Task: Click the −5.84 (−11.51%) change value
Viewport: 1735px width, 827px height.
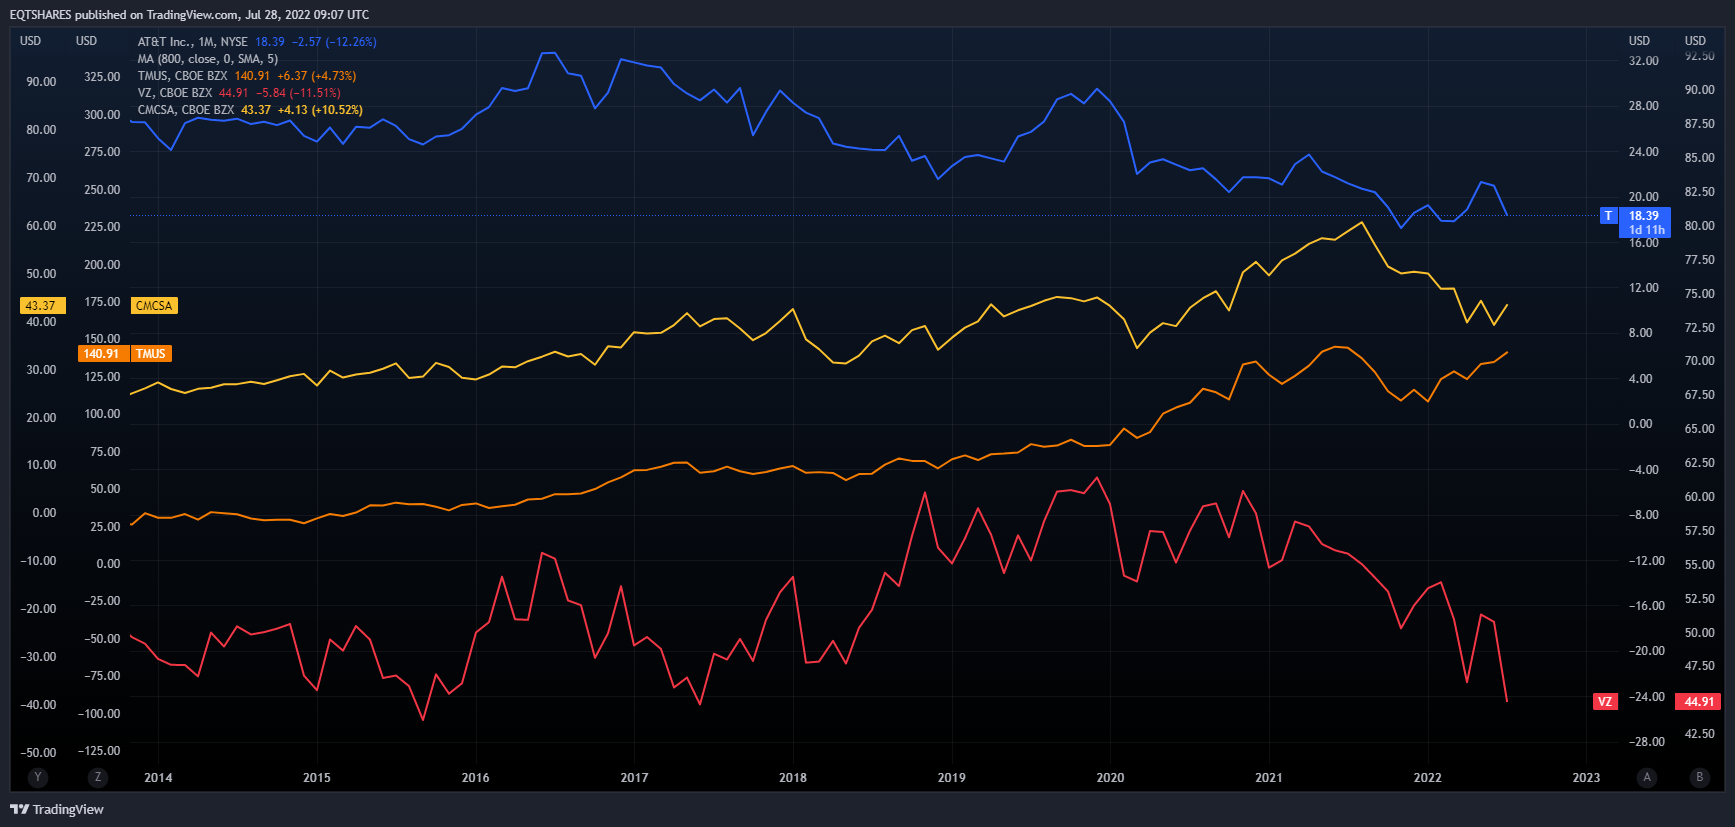Action: pos(298,93)
